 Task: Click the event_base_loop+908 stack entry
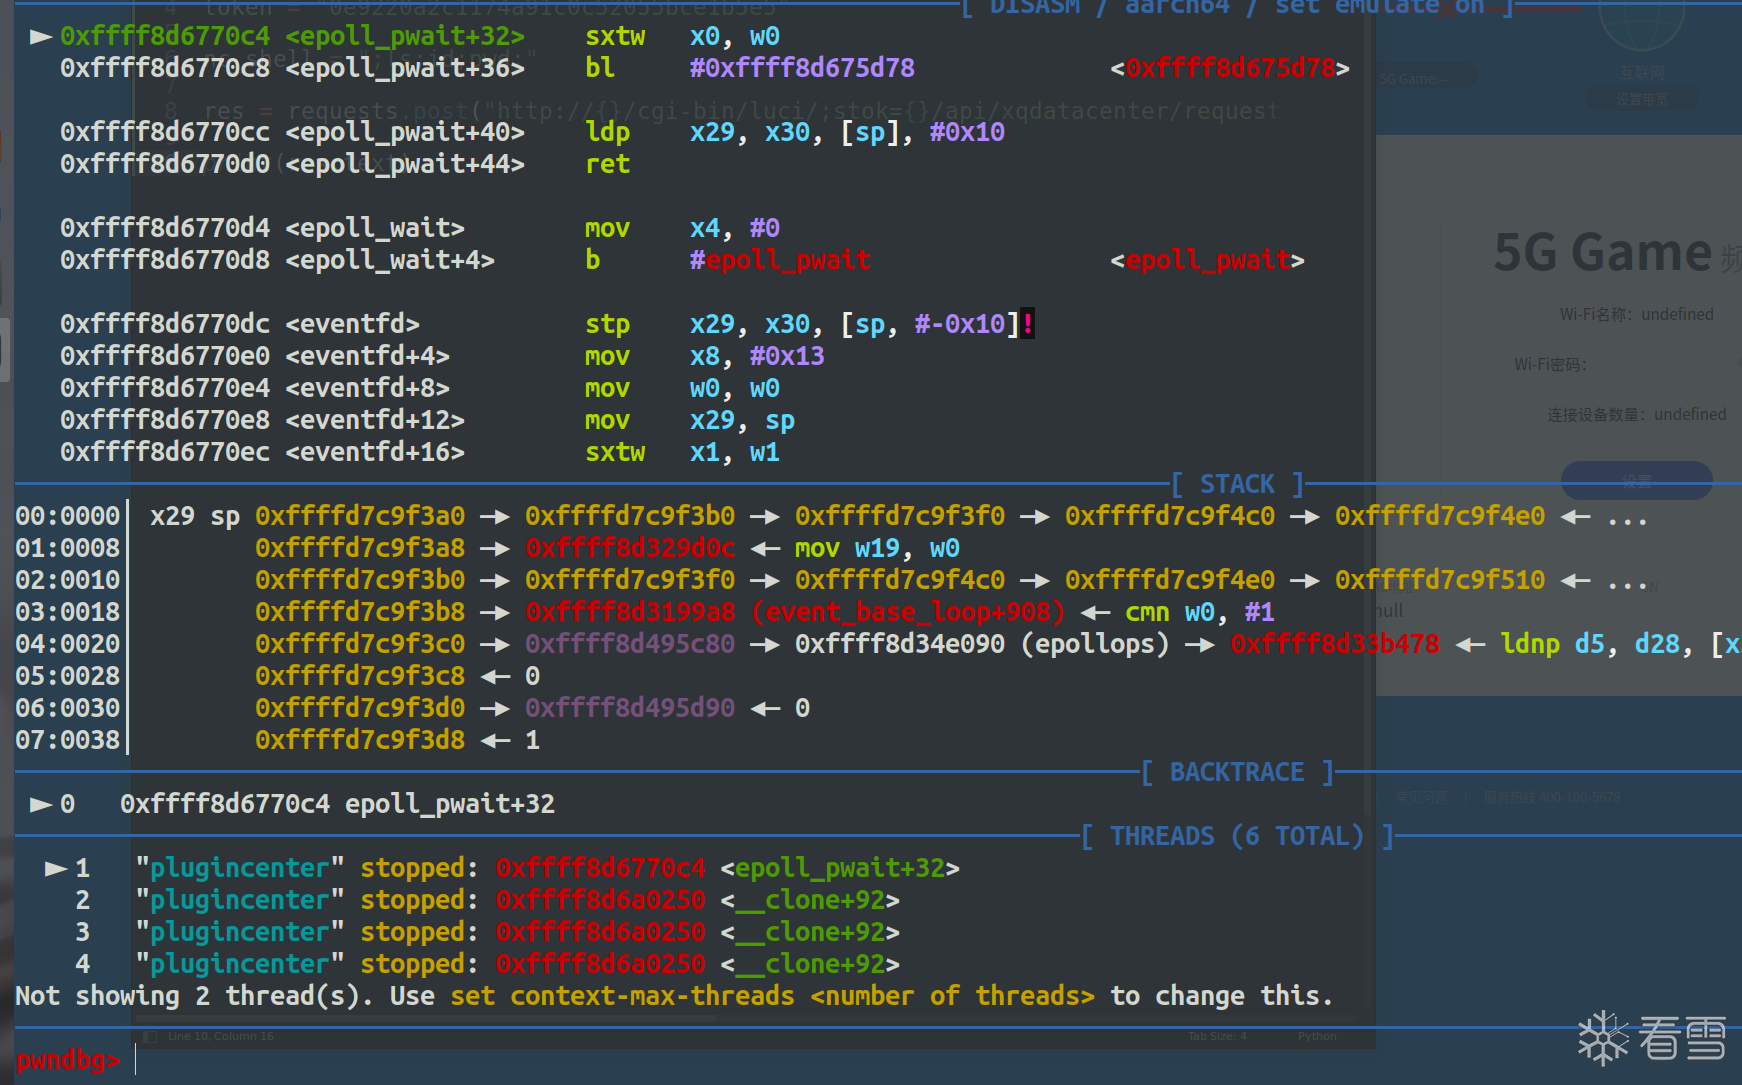point(908,612)
